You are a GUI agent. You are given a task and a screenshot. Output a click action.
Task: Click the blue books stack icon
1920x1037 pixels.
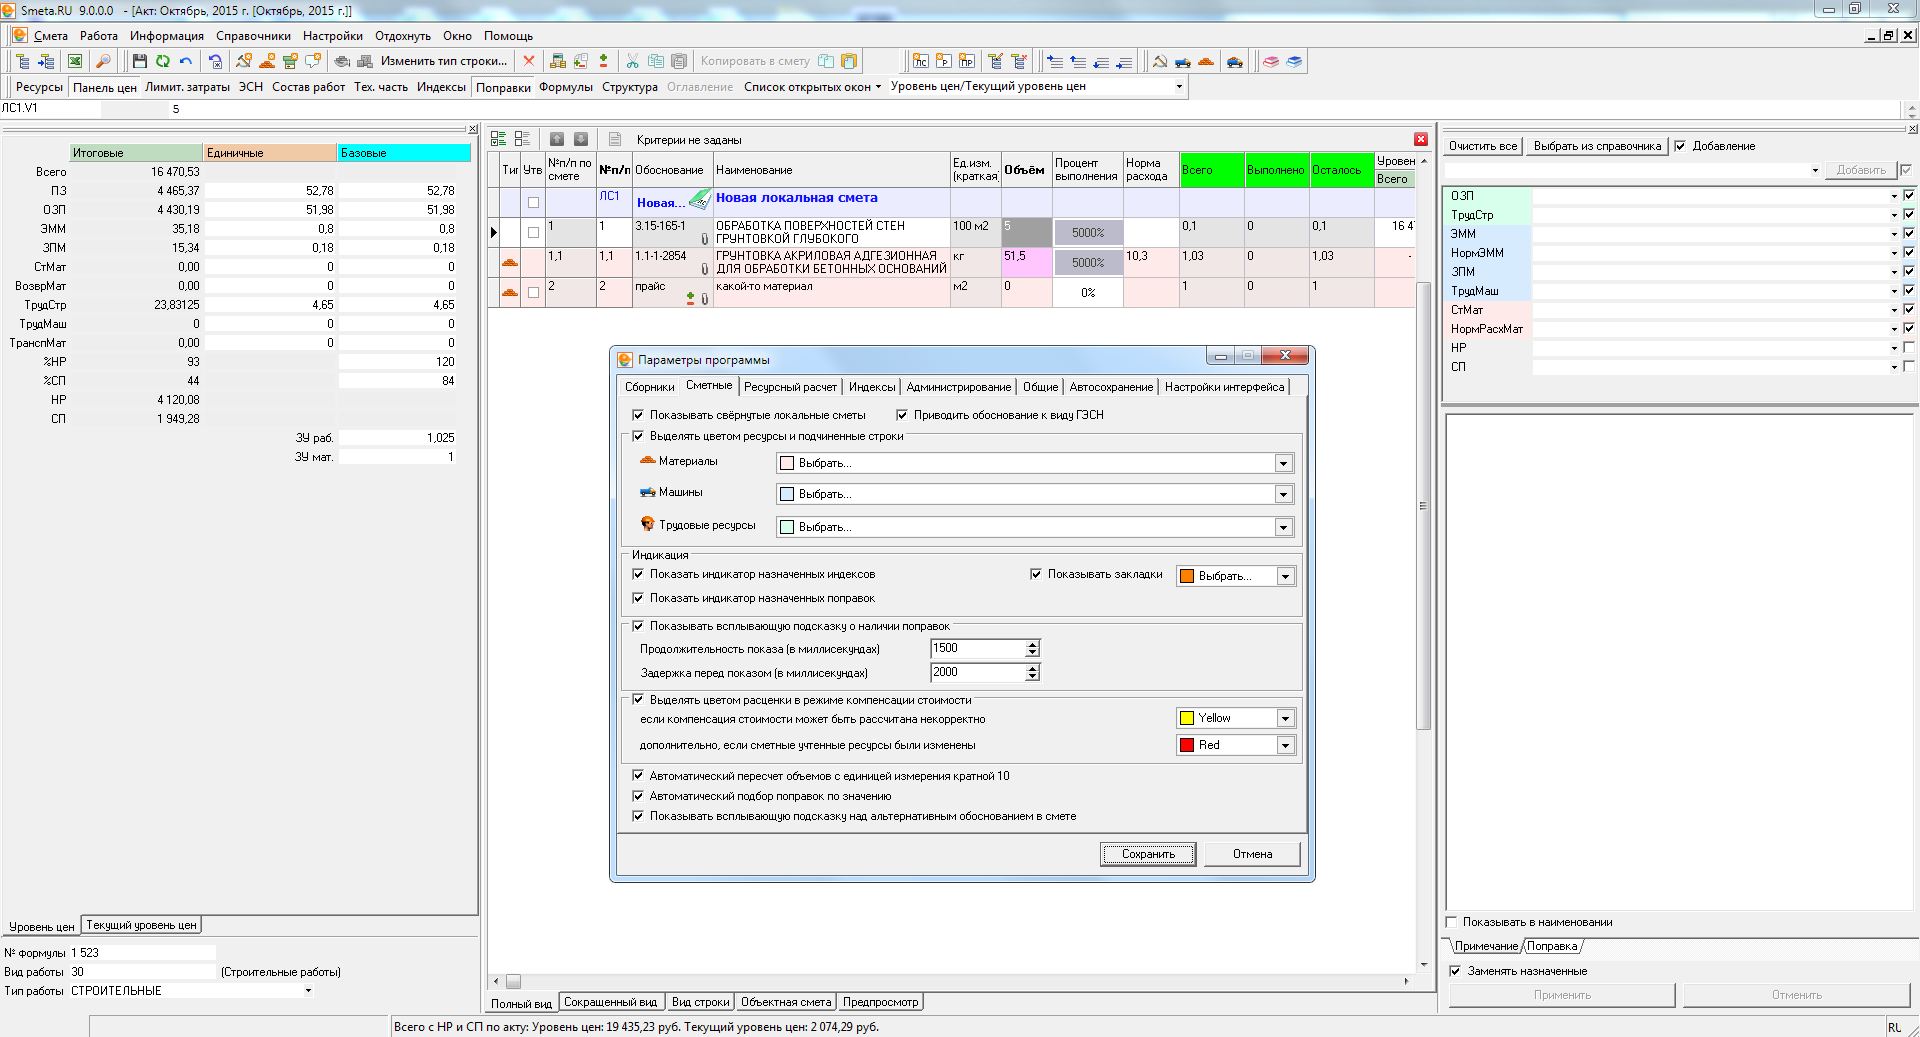coord(1294,61)
